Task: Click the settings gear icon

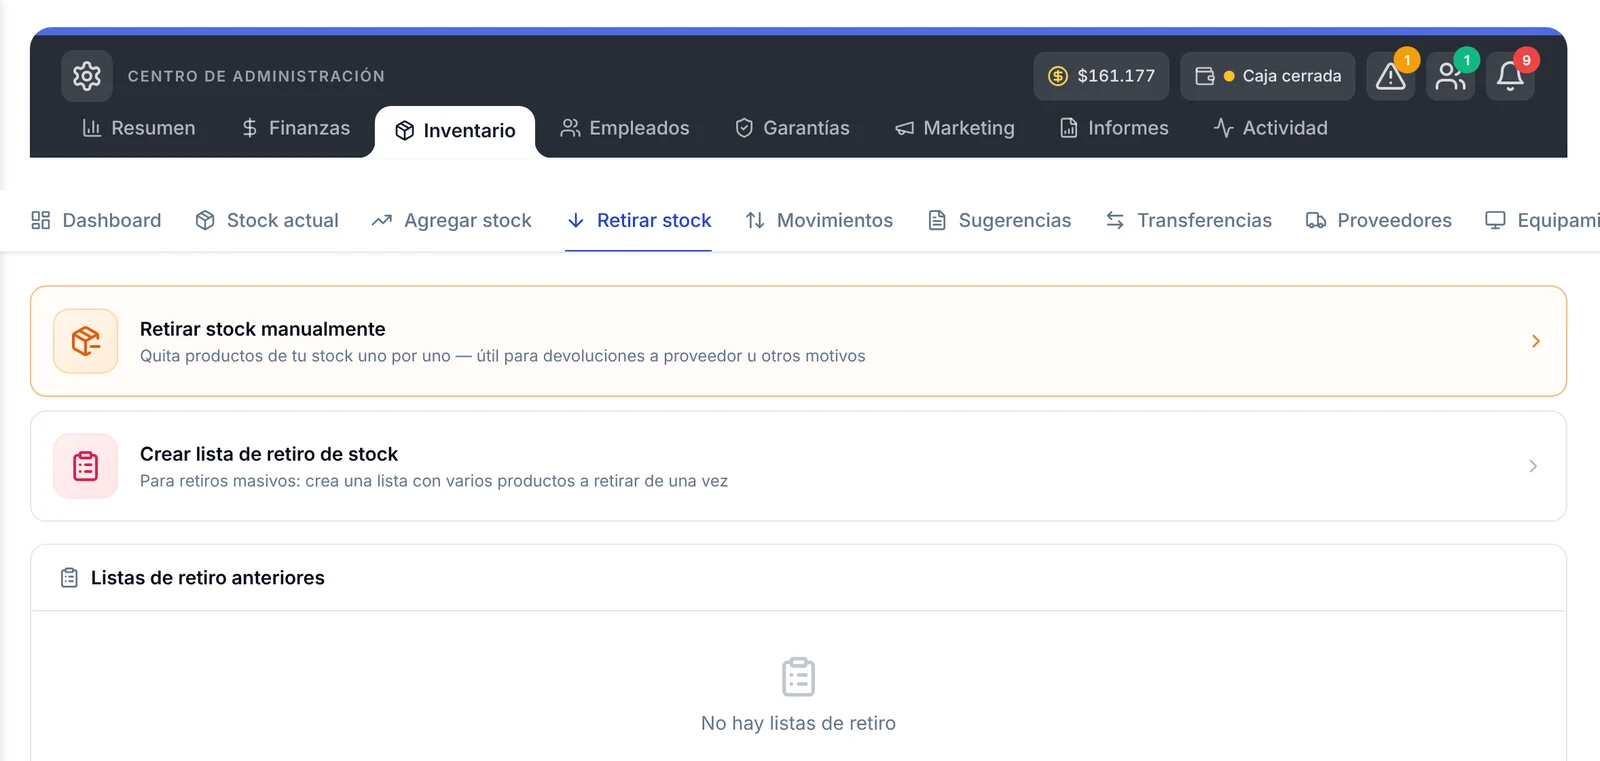Action: click(x=87, y=76)
